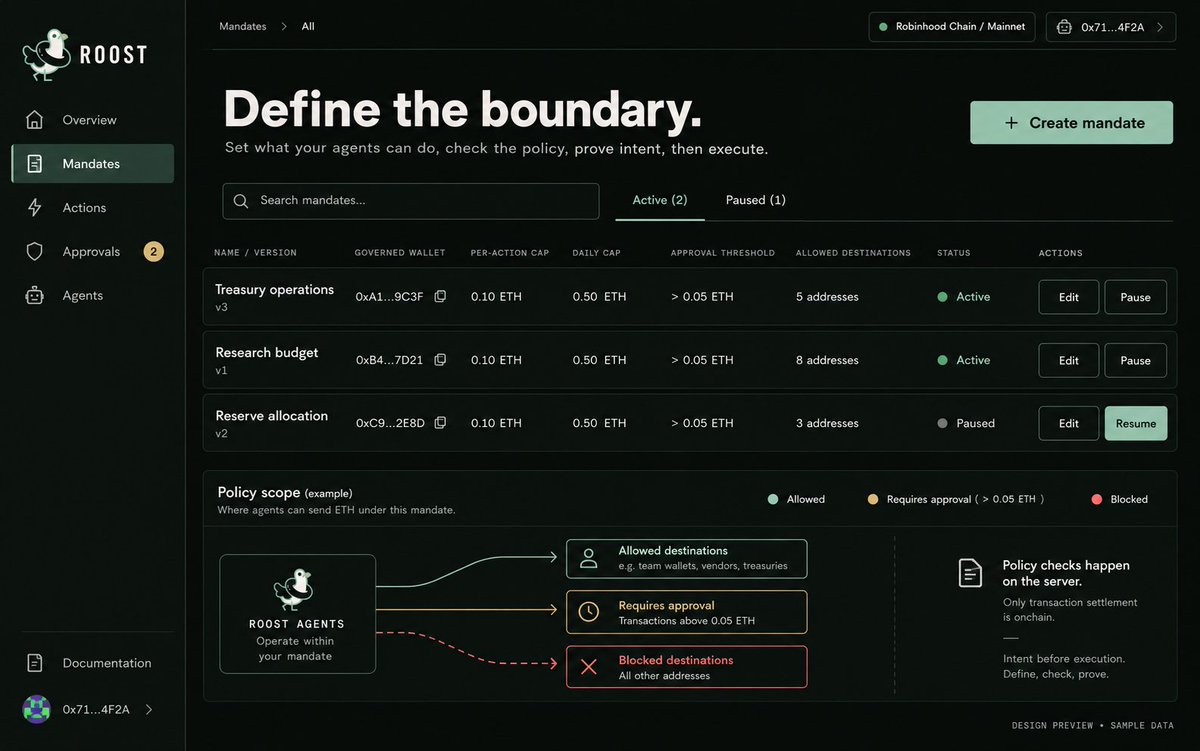Click the Roost bird logo
Image resolution: width=1200 pixels, height=751 pixels.
tap(47, 54)
